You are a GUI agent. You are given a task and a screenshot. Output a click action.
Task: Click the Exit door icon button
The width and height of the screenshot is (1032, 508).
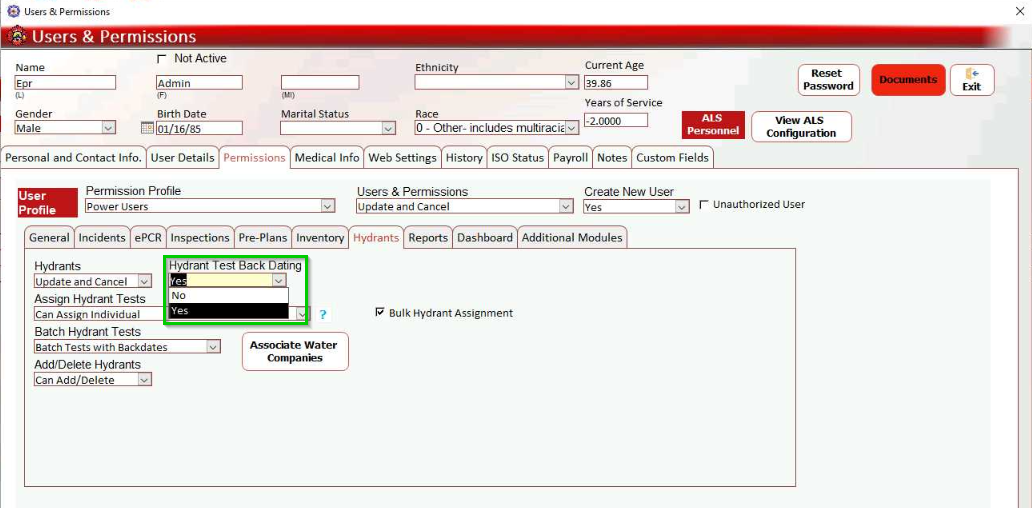tap(971, 80)
